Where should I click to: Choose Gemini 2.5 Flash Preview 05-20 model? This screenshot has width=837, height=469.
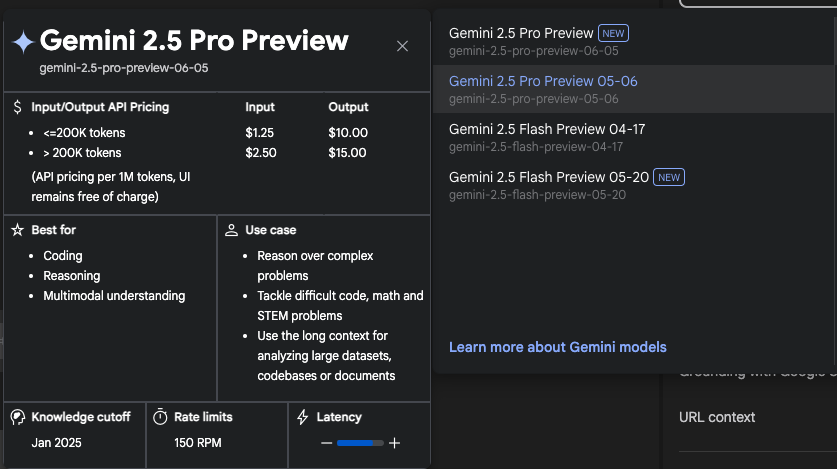coord(633,185)
